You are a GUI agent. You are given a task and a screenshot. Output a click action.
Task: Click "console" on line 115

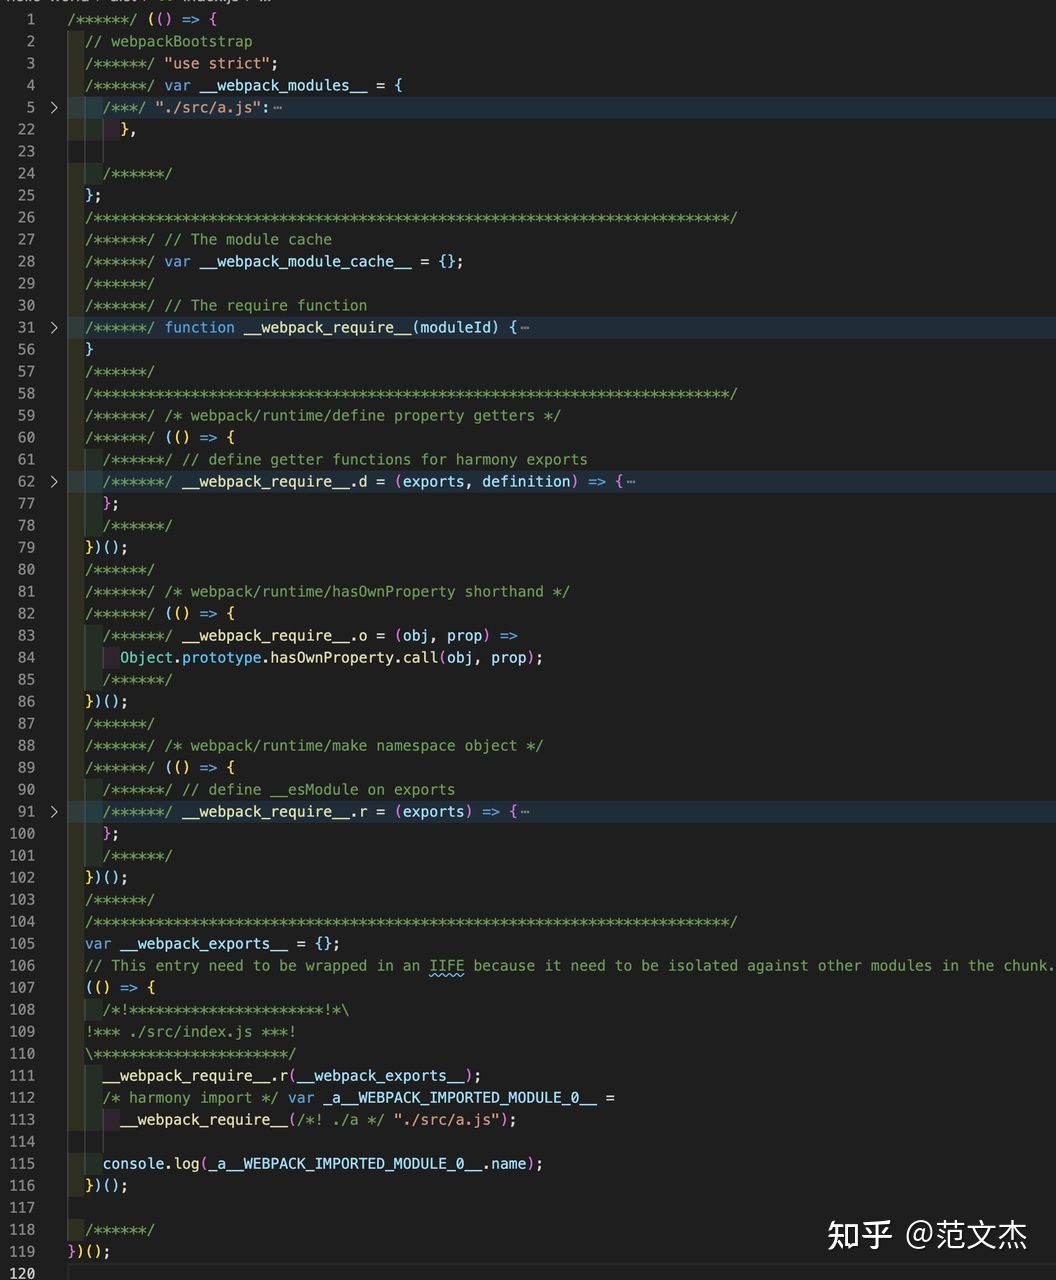(x=133, y=1163)
